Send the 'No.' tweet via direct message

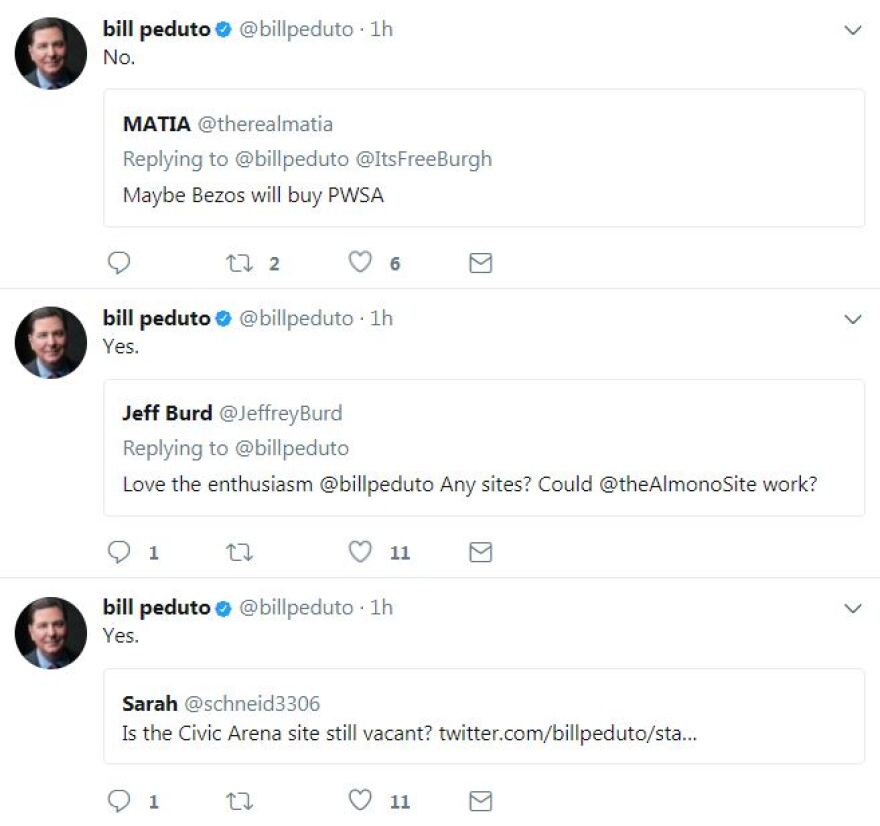tap(481, 263)
